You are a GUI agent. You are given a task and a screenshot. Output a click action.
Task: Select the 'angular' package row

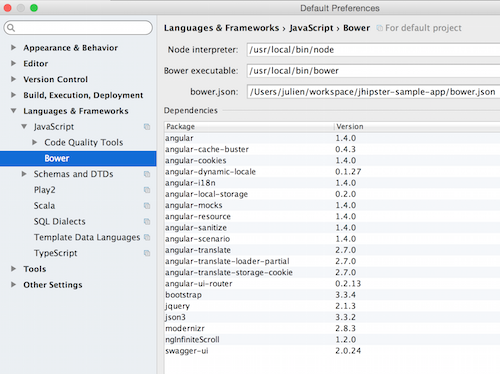pos(332,138)
